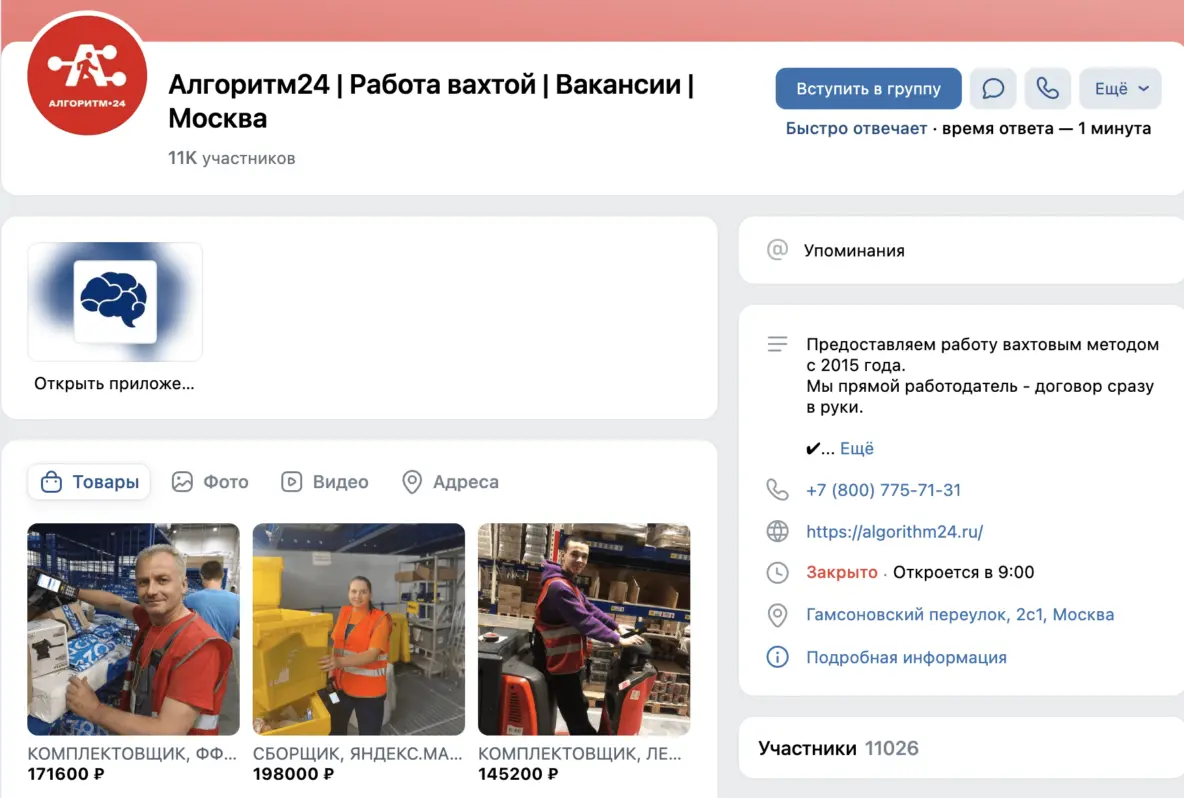
Task: Expand the Ещё dropdown menu button
Action: [1120, 89]
